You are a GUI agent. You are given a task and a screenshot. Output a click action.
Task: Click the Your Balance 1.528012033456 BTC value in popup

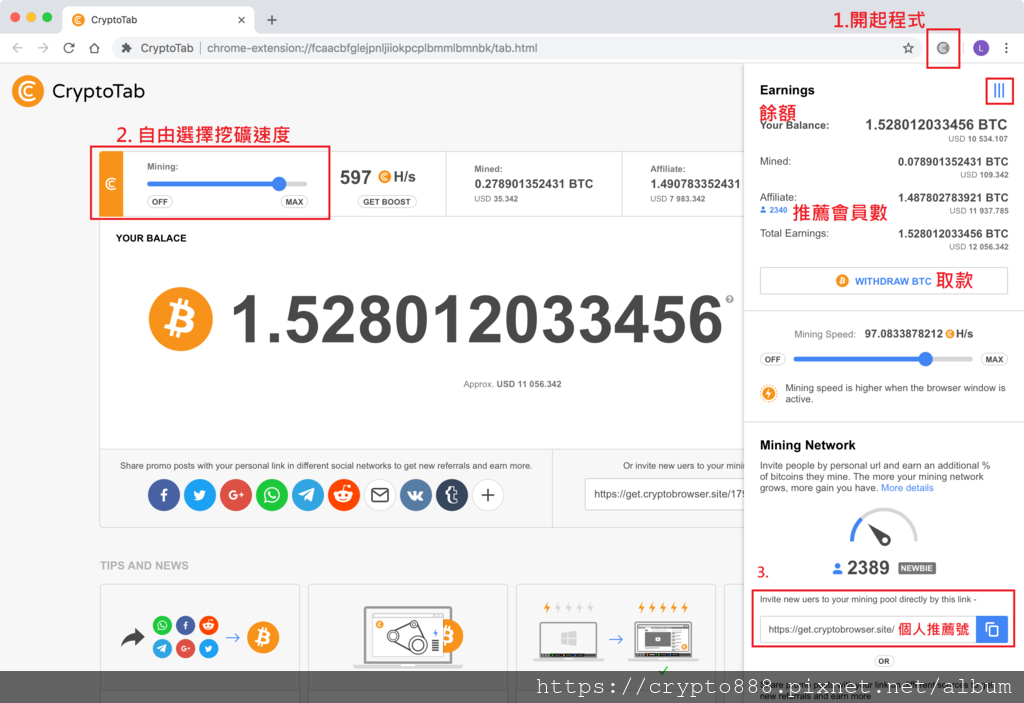(936, 125)
